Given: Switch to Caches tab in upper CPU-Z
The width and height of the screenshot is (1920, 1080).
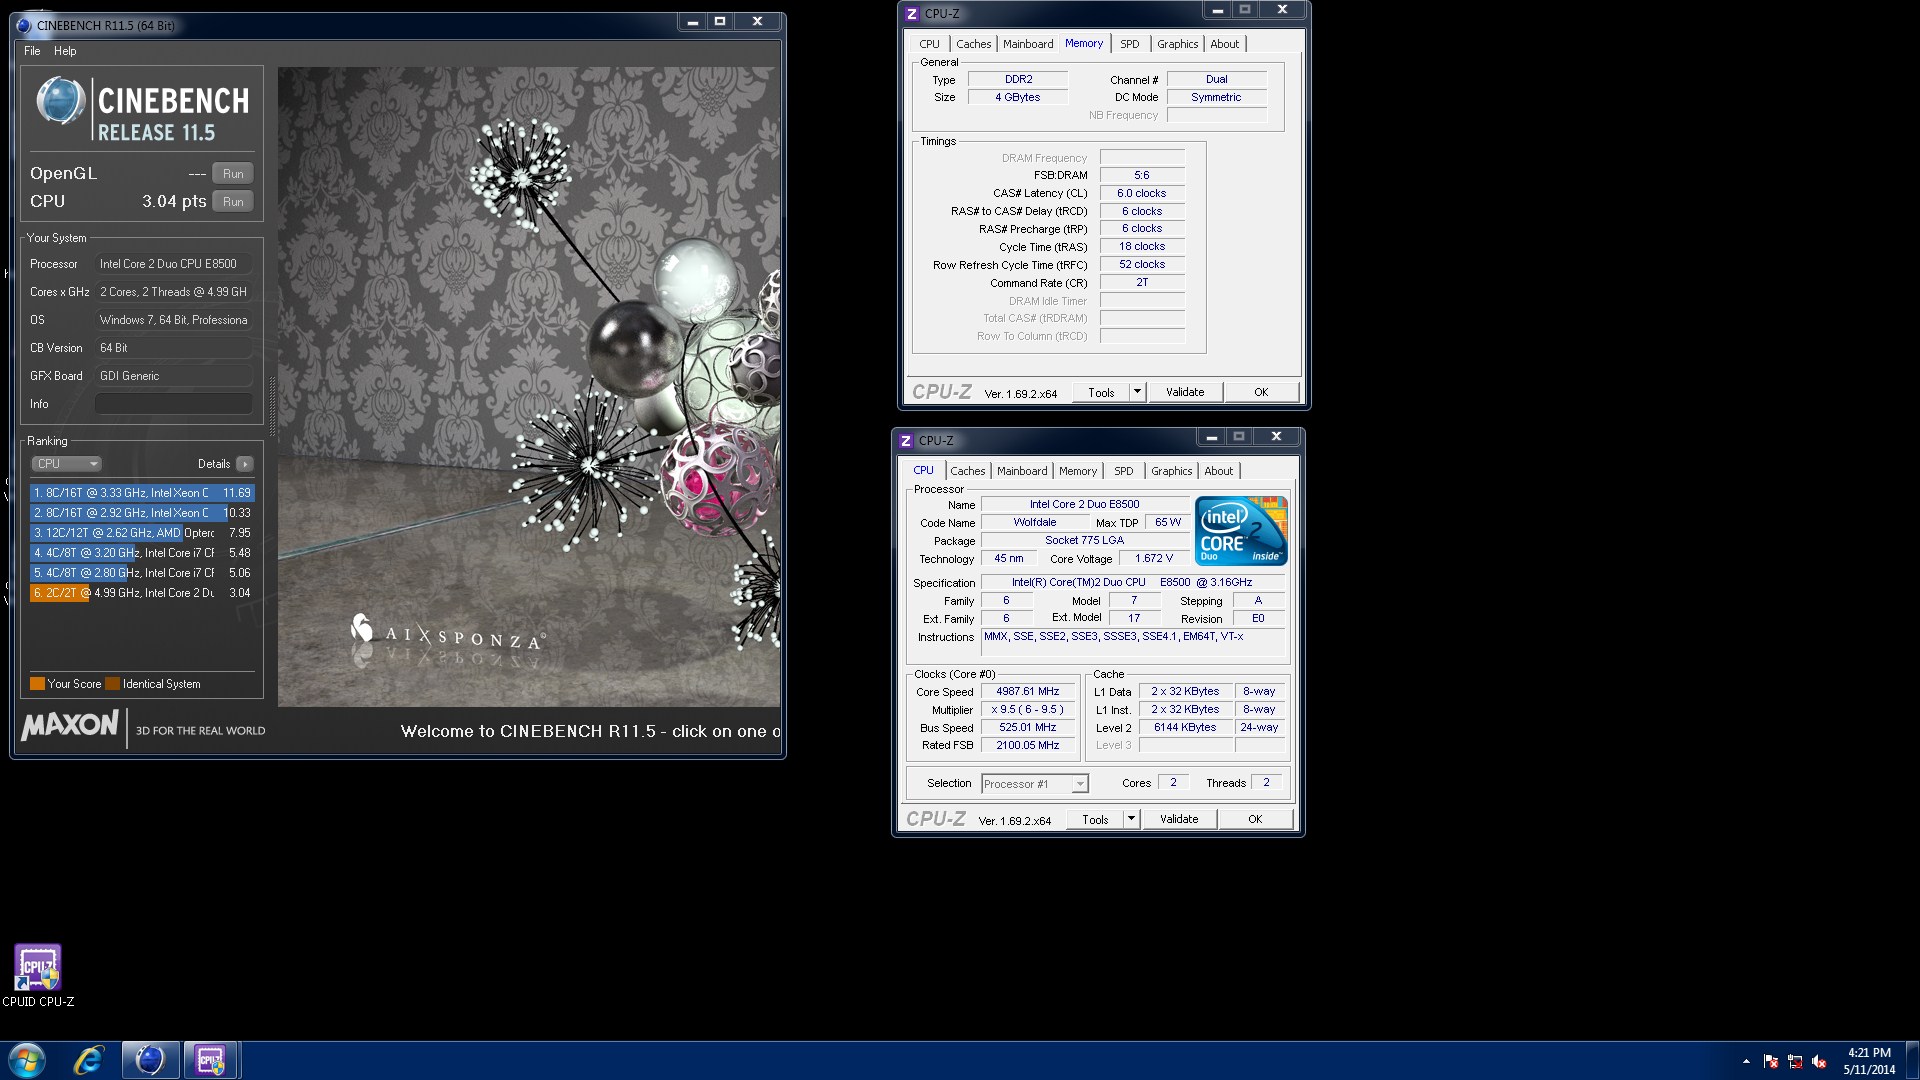Looking at the screenshot, I should (973, 44).
